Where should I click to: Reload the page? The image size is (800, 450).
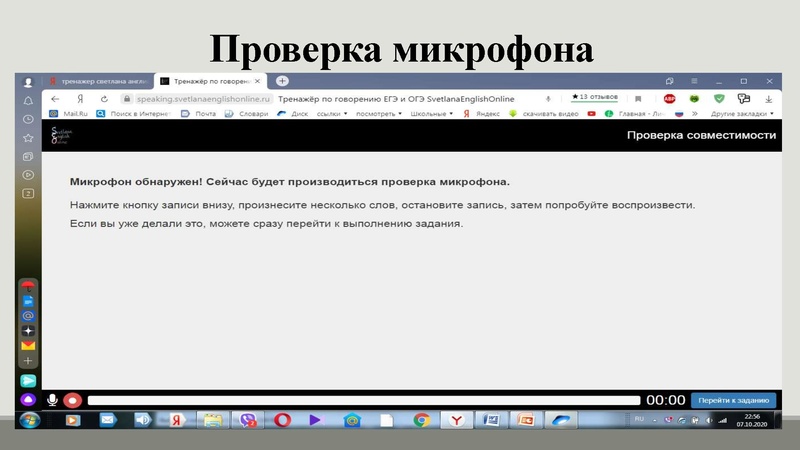coord(104,99)
